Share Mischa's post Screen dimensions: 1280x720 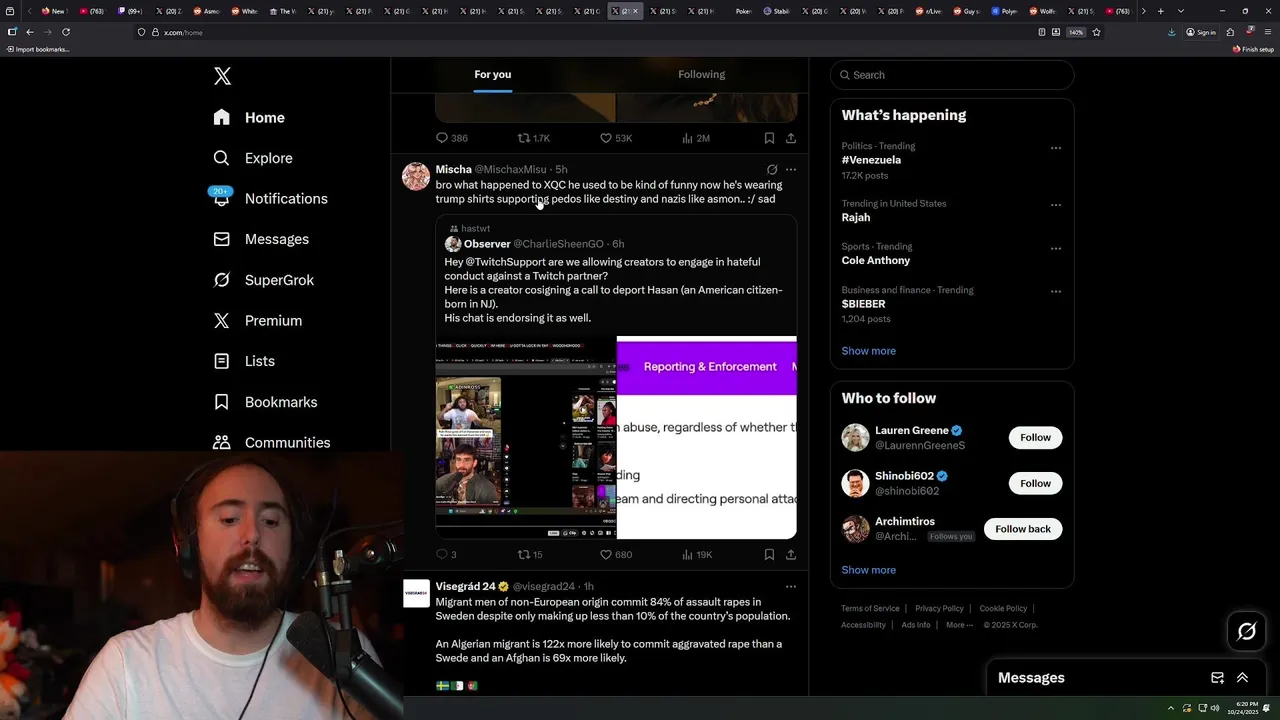[791, 554]
